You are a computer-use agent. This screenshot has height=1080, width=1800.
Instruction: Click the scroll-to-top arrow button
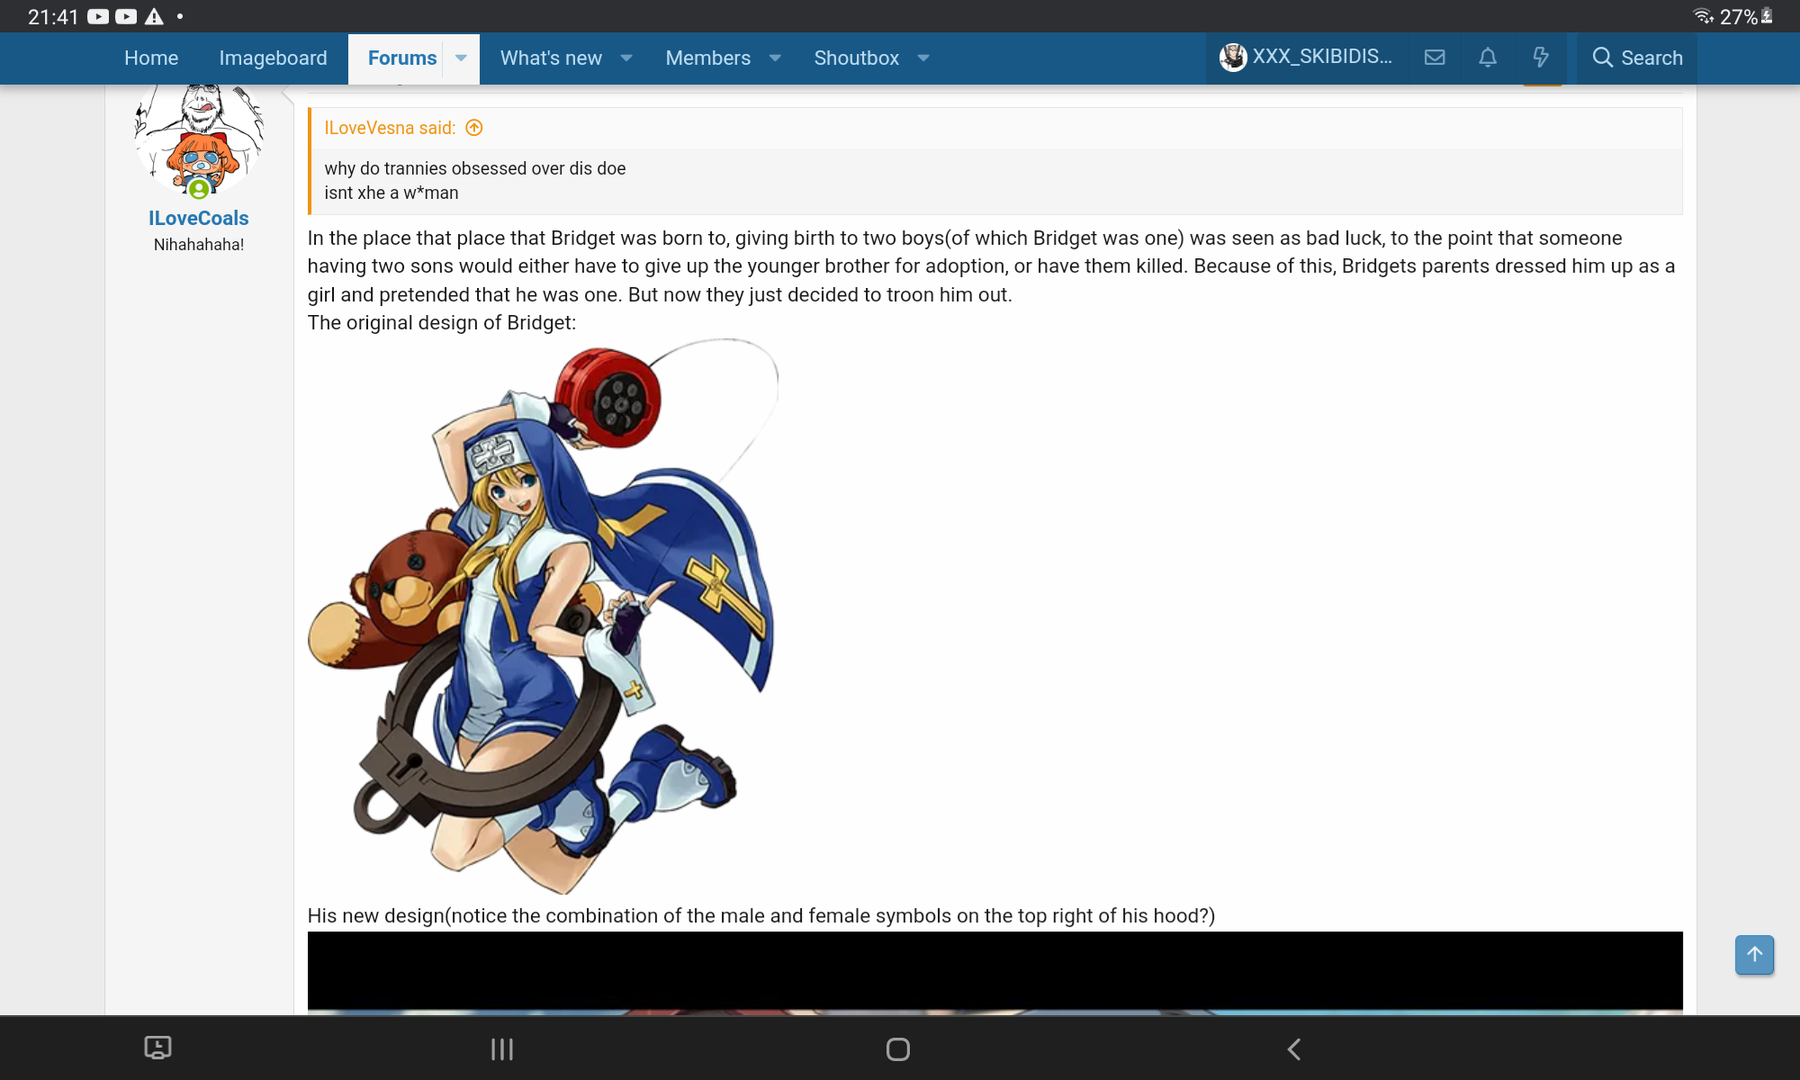(1754, 955)
